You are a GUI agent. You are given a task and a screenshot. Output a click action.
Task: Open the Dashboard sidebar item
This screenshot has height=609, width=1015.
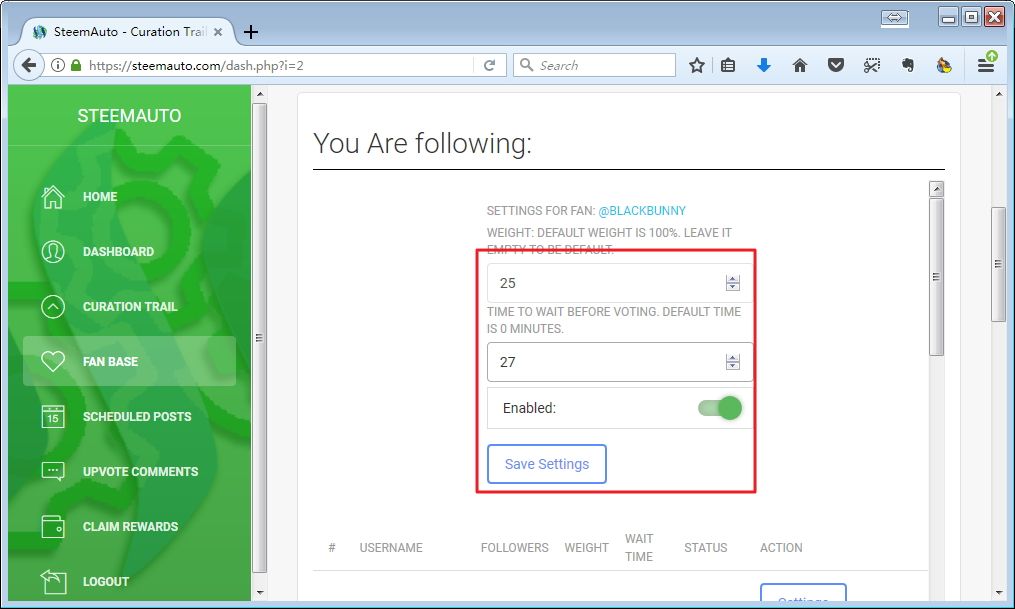[129, 252]
